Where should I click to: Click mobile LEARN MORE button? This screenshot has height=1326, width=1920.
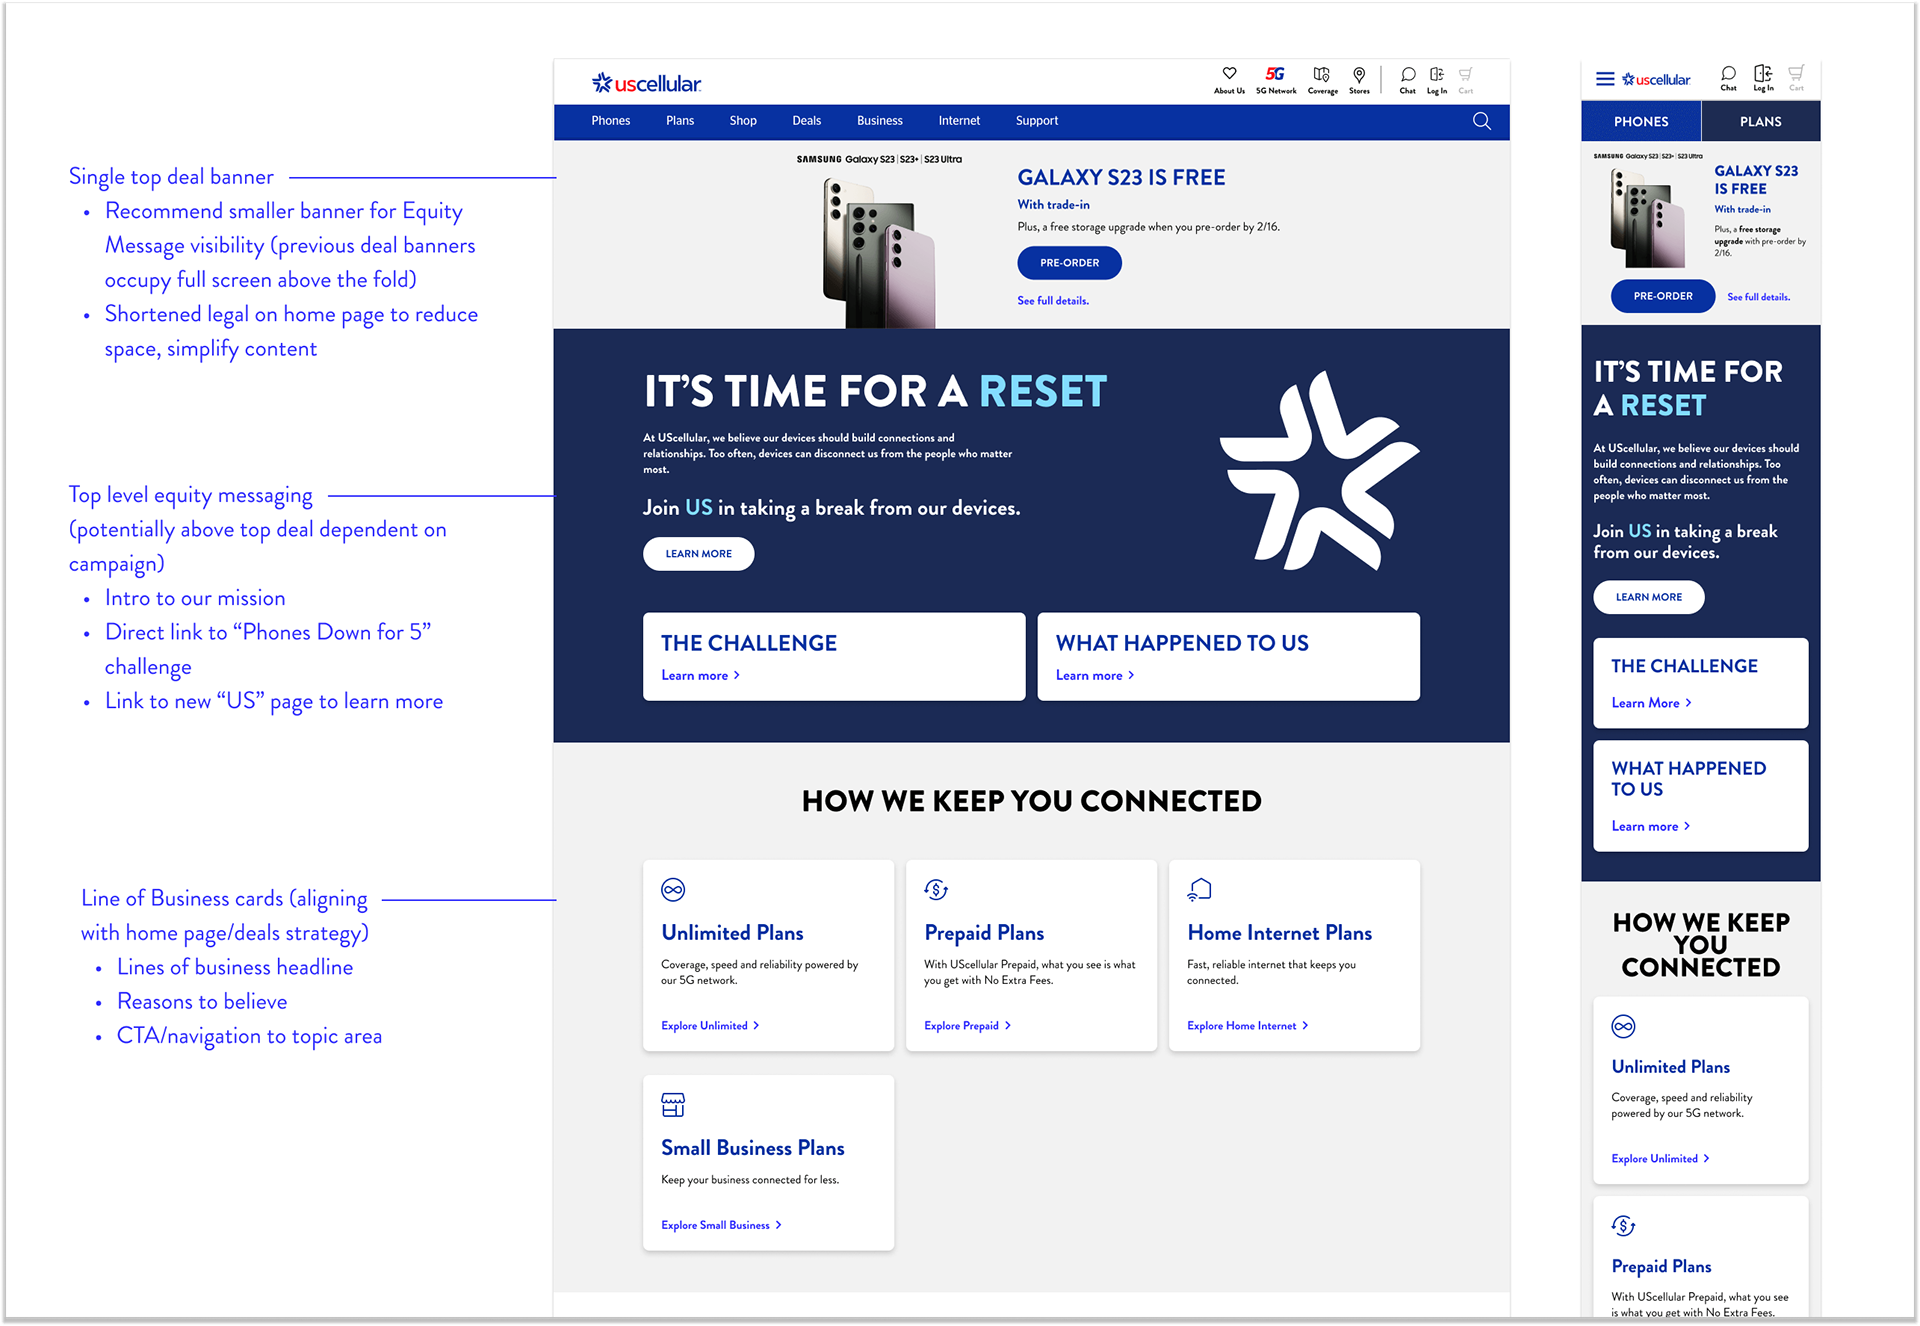[1648, 597]
